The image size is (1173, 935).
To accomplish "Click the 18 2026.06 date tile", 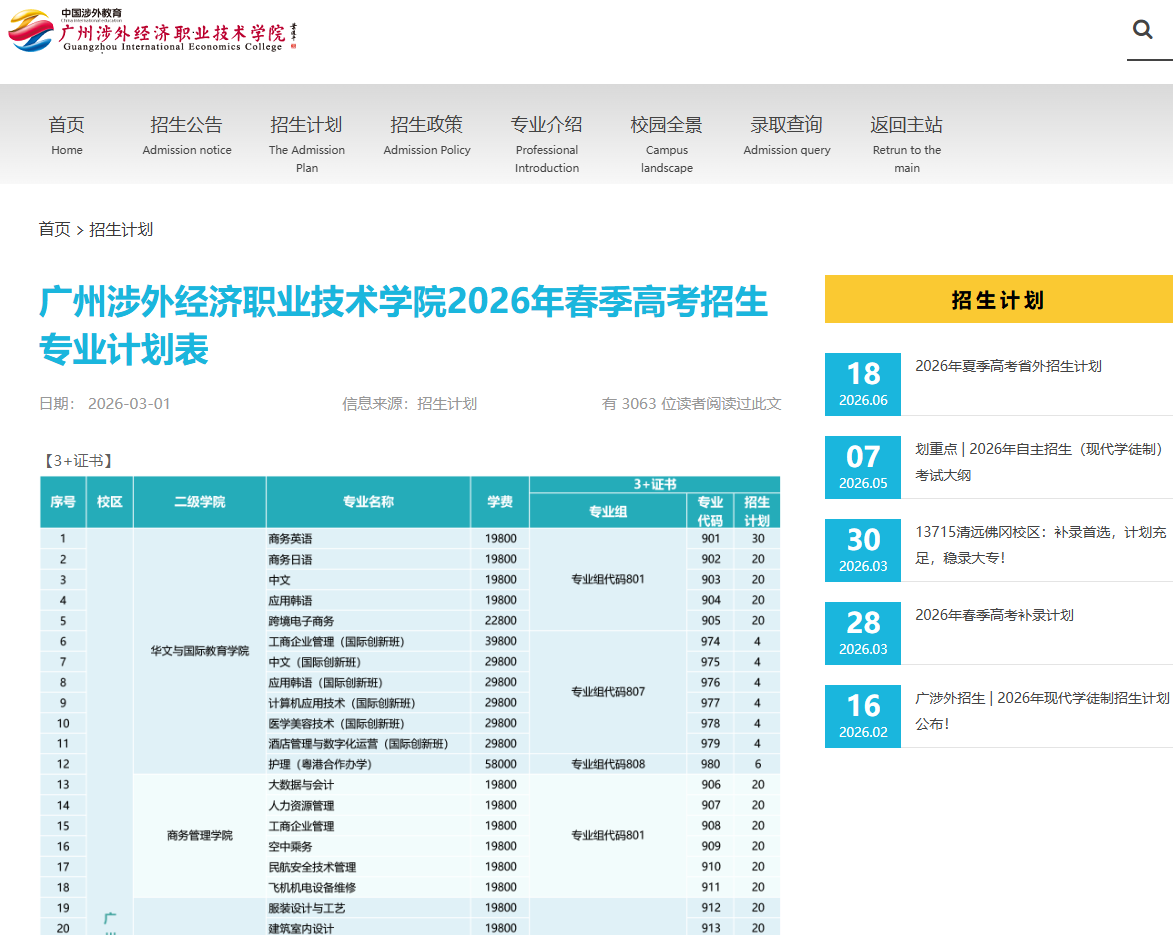I will pyautogui.click(x=863, y=384).
